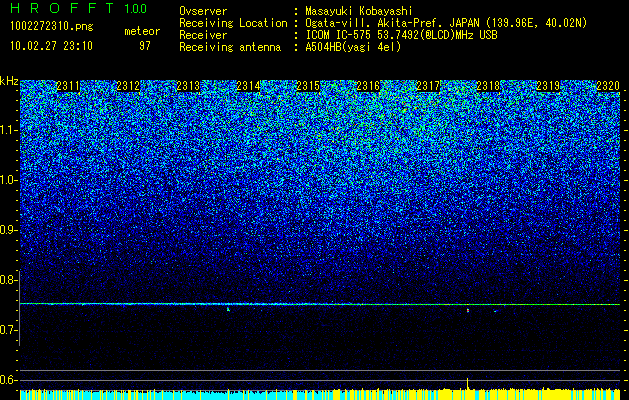Click the A504HB(yagi 4el) antenna text
This screenshot has width=629, height=400.
[353, 47]
